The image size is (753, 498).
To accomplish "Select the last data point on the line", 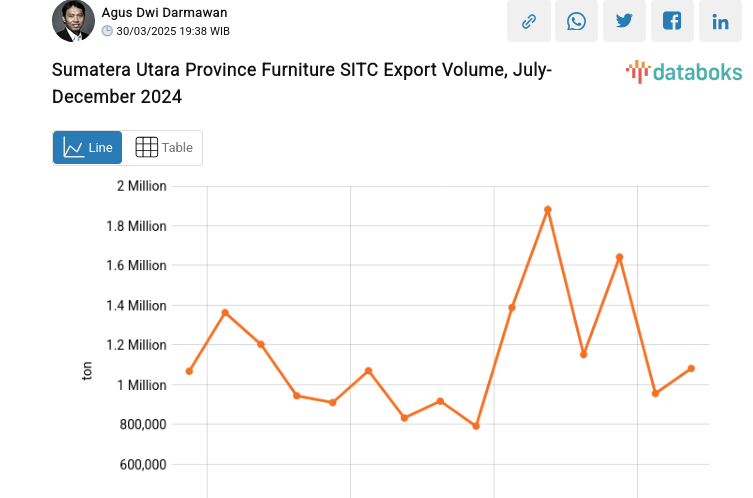I will [691, 368].
